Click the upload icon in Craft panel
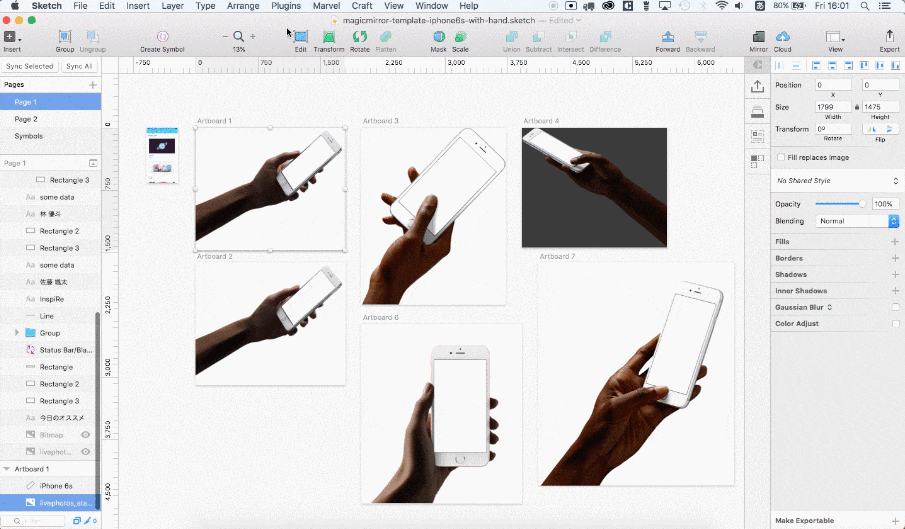Viewport: 905px width, 529px height. [757, 87]
